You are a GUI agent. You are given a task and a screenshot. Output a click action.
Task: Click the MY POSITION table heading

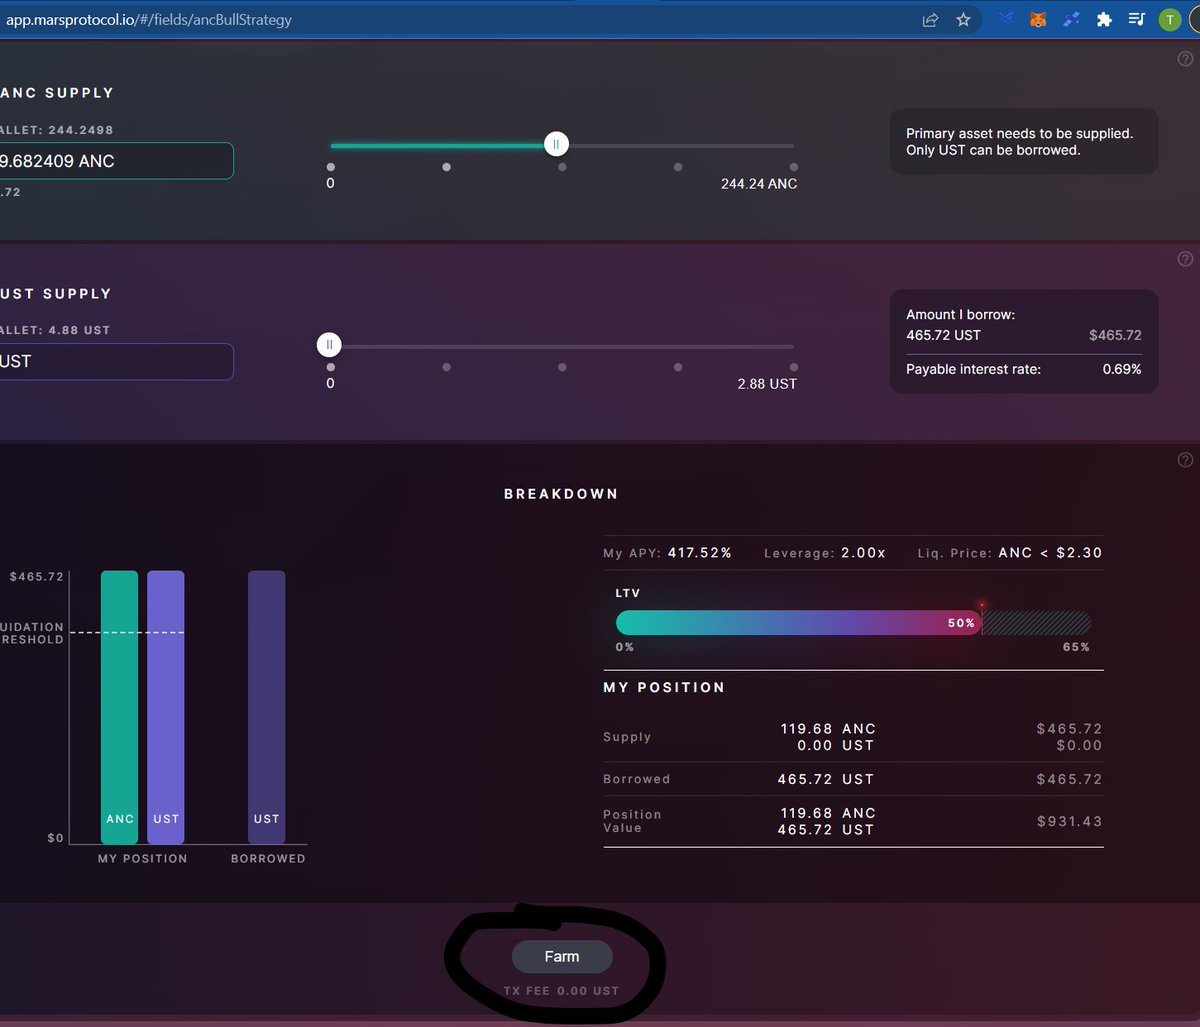pyautogui.click(x=664, y=688)
